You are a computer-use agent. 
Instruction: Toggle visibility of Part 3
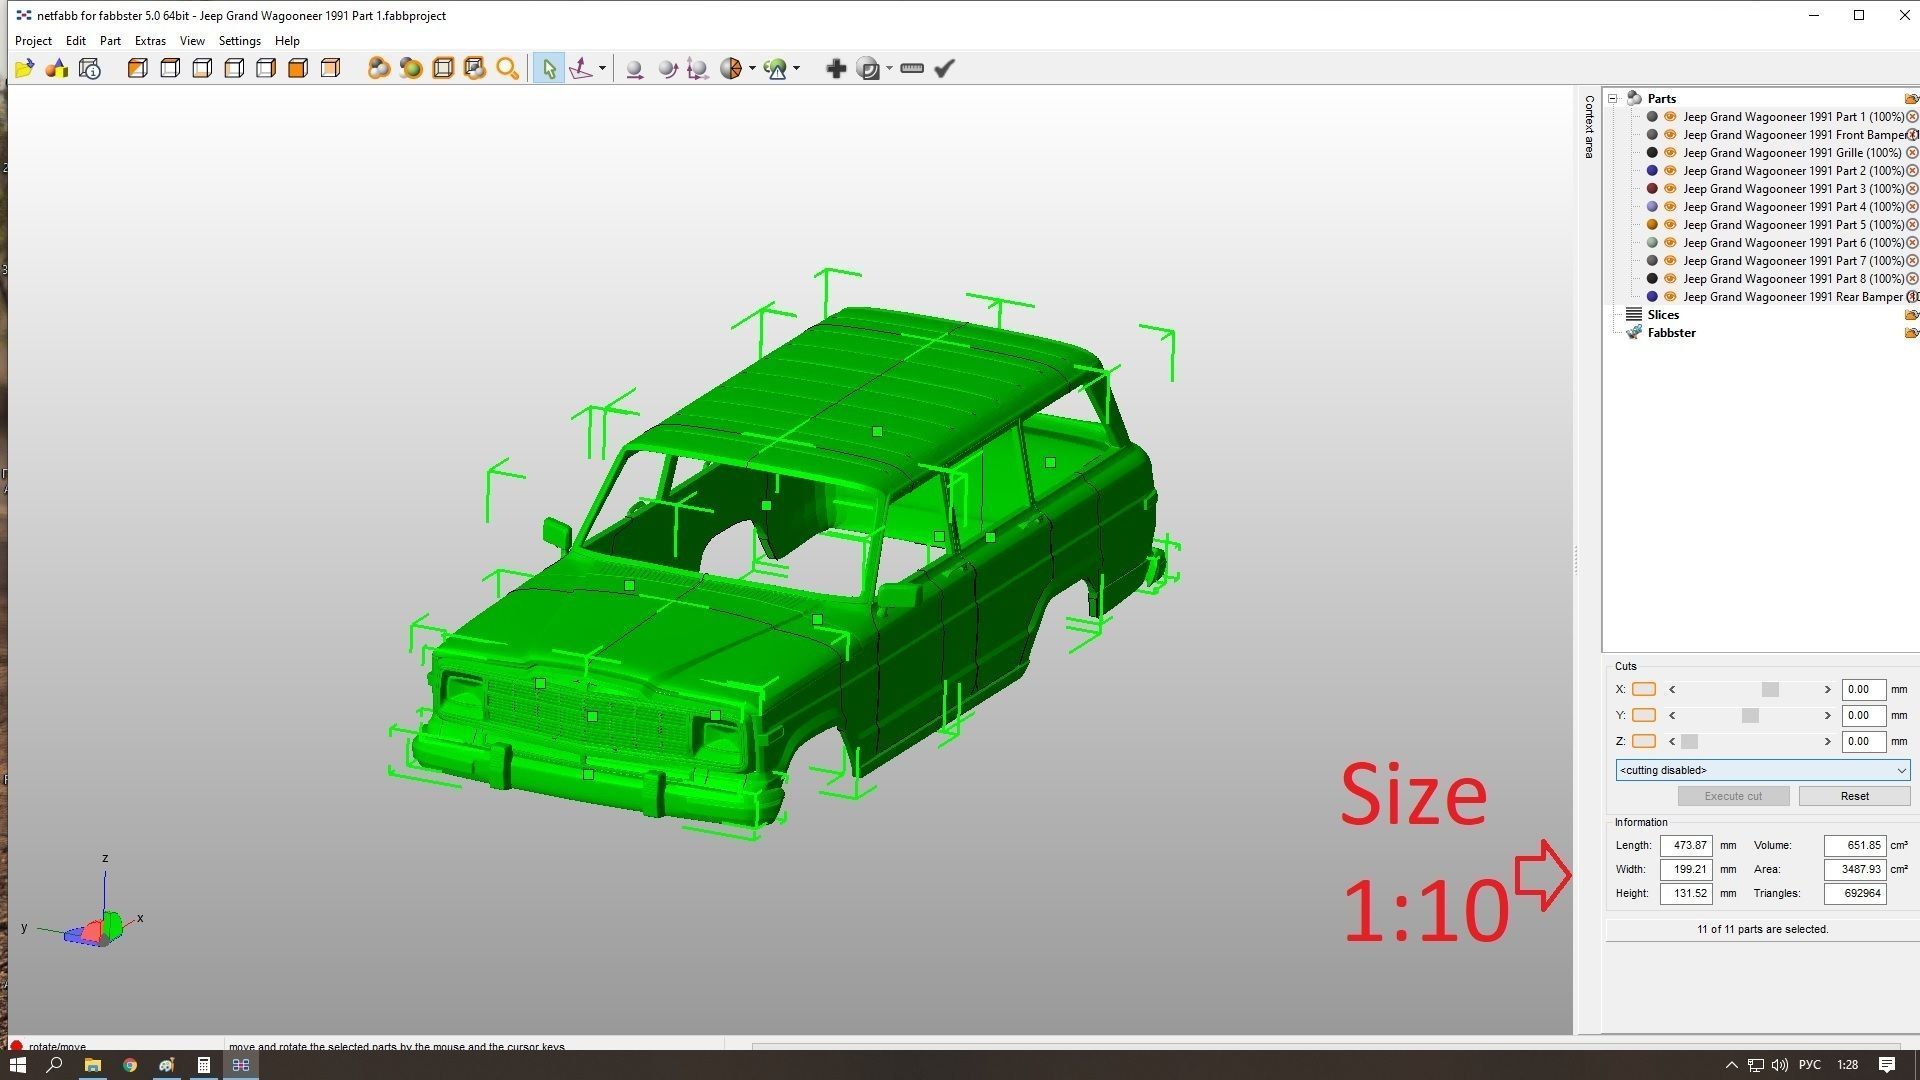coord(1669,188)
